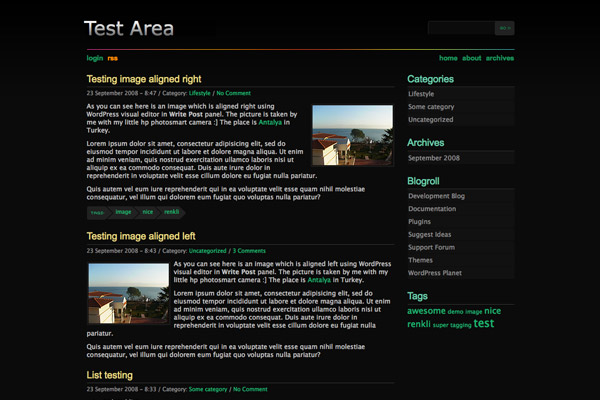View '3 Comments' on second post
This screenshot has width=600, height=400.
point(249,251)
